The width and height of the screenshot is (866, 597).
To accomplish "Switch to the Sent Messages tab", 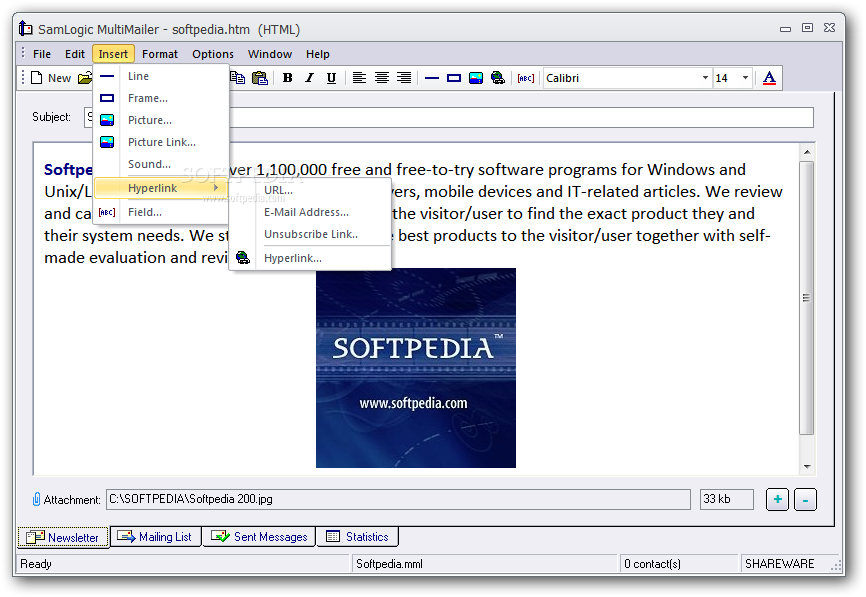I will 259,537.
